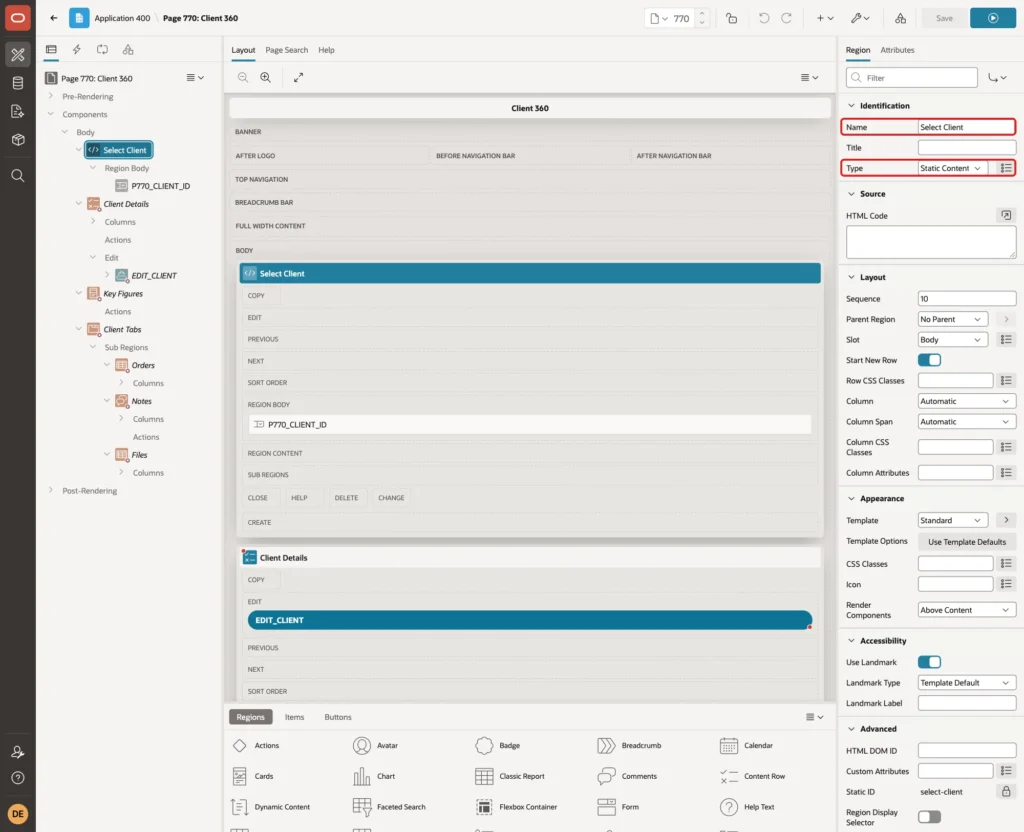Open the Create plus dropdown menu
This screenshot has height=832, width=1024.
click(x=825, y=18)
